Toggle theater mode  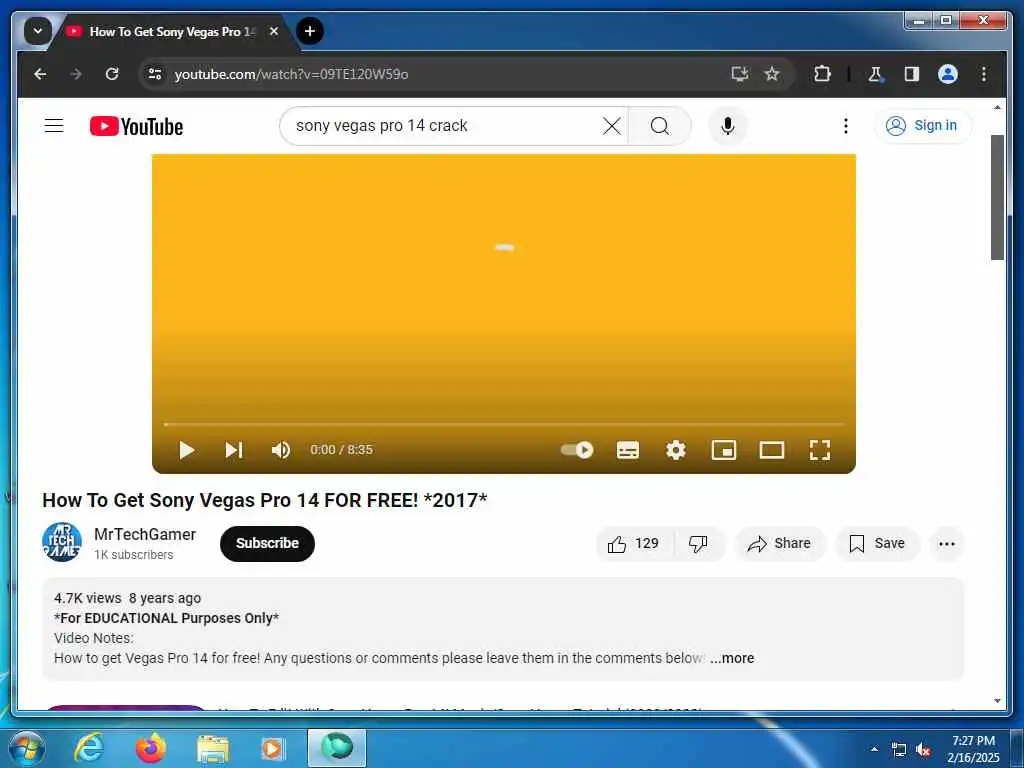coord(771,450)
